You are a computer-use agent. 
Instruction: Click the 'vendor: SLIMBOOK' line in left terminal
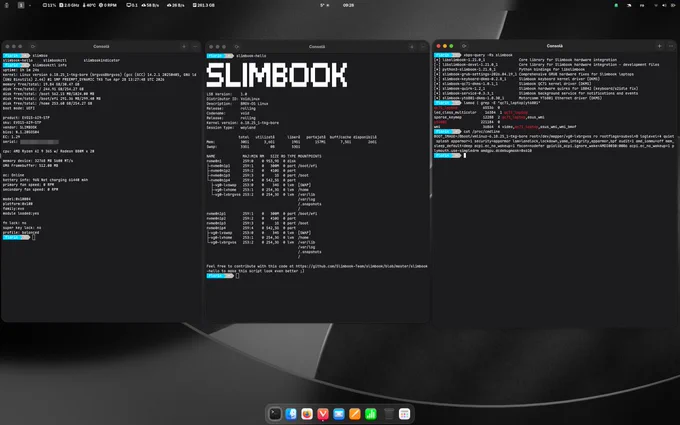[21, 128]
